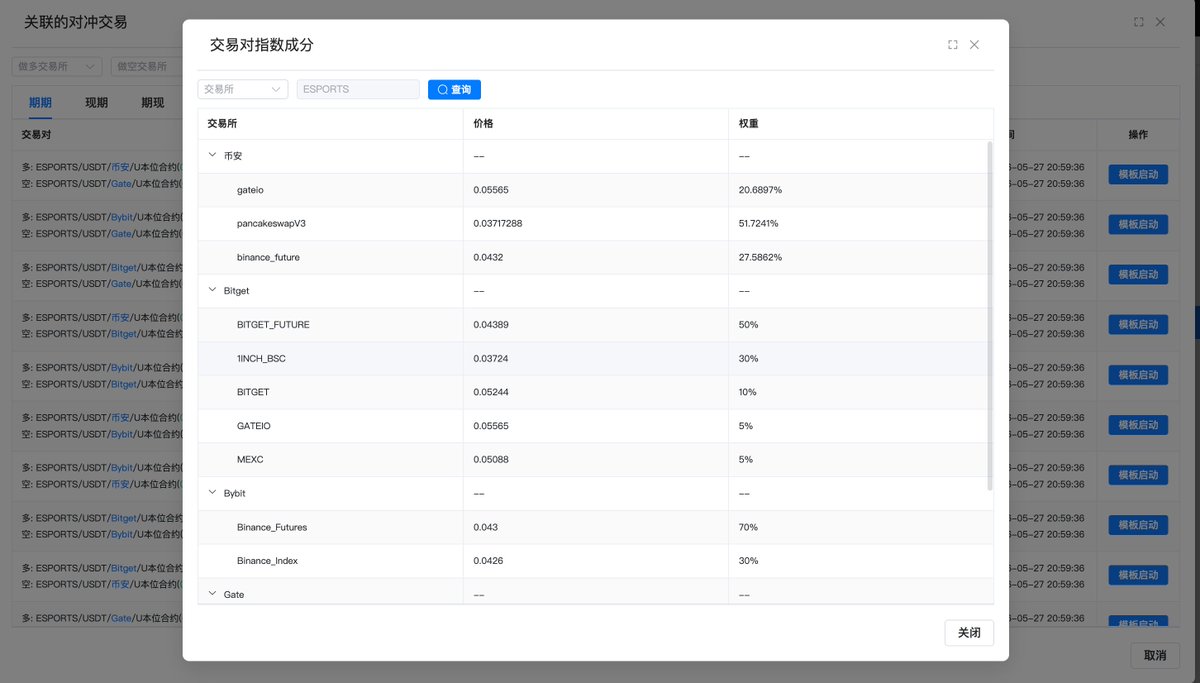Click 模板启动 for long Bybit short Bitget row

tap(1138, 375)
